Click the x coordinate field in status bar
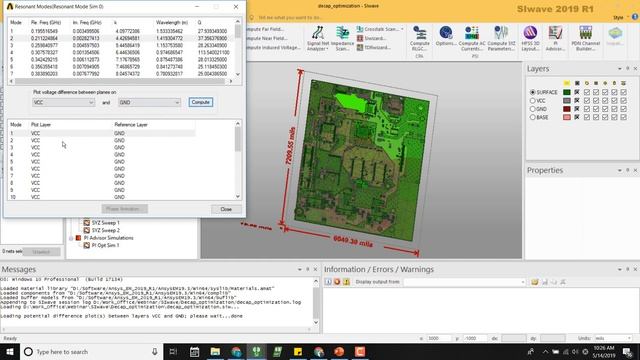 [439, 338]
